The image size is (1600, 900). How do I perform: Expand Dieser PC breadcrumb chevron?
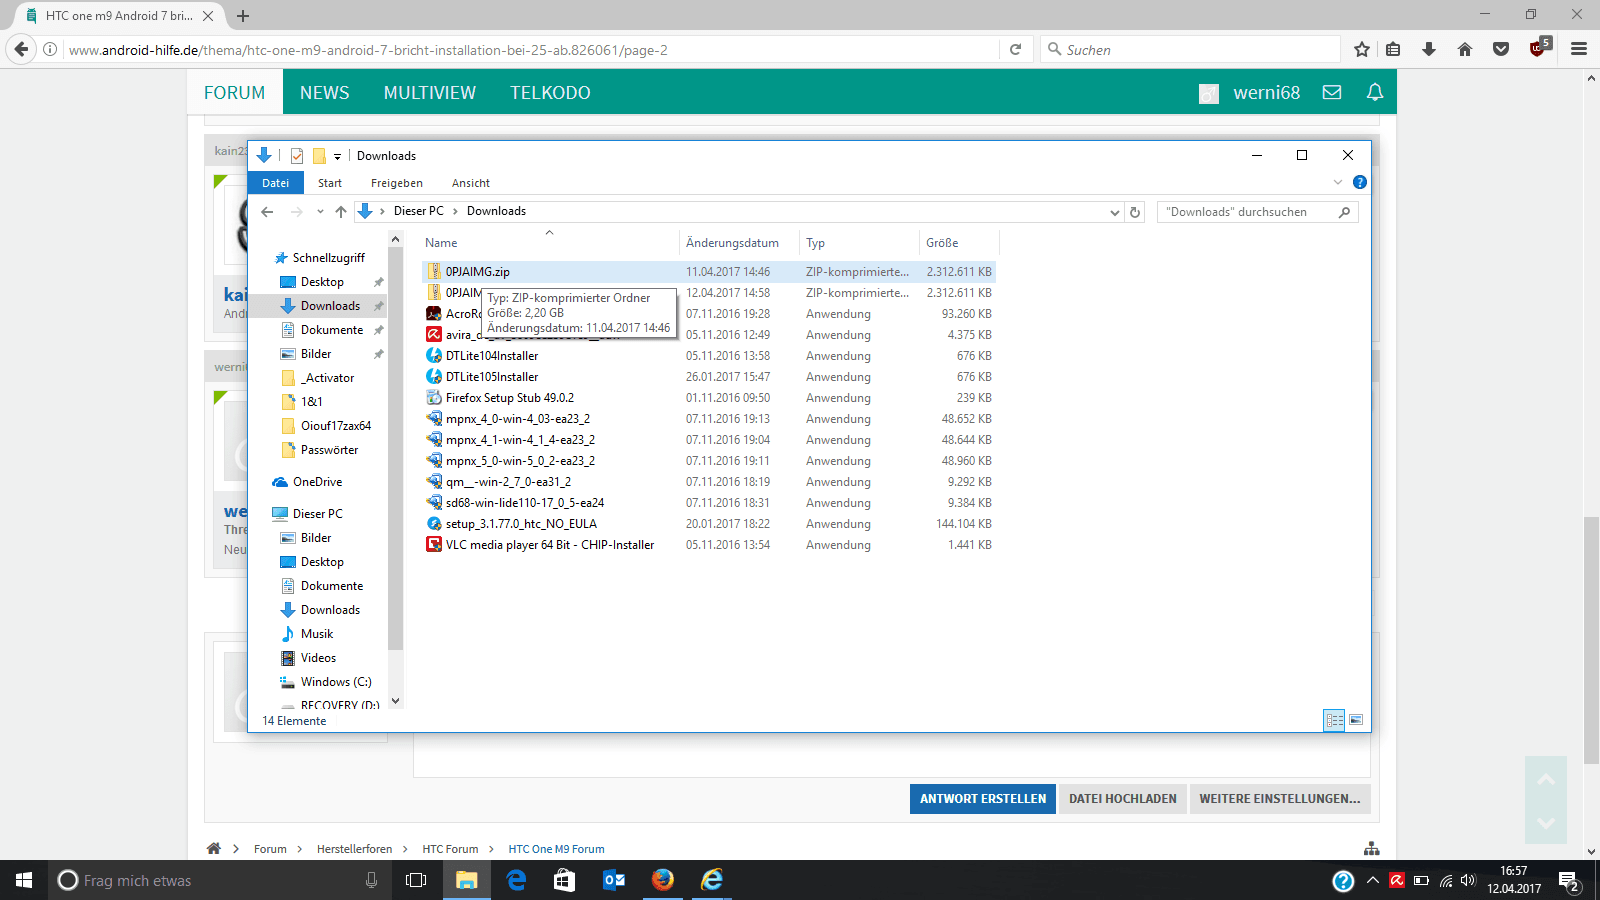tap(455, 211)
